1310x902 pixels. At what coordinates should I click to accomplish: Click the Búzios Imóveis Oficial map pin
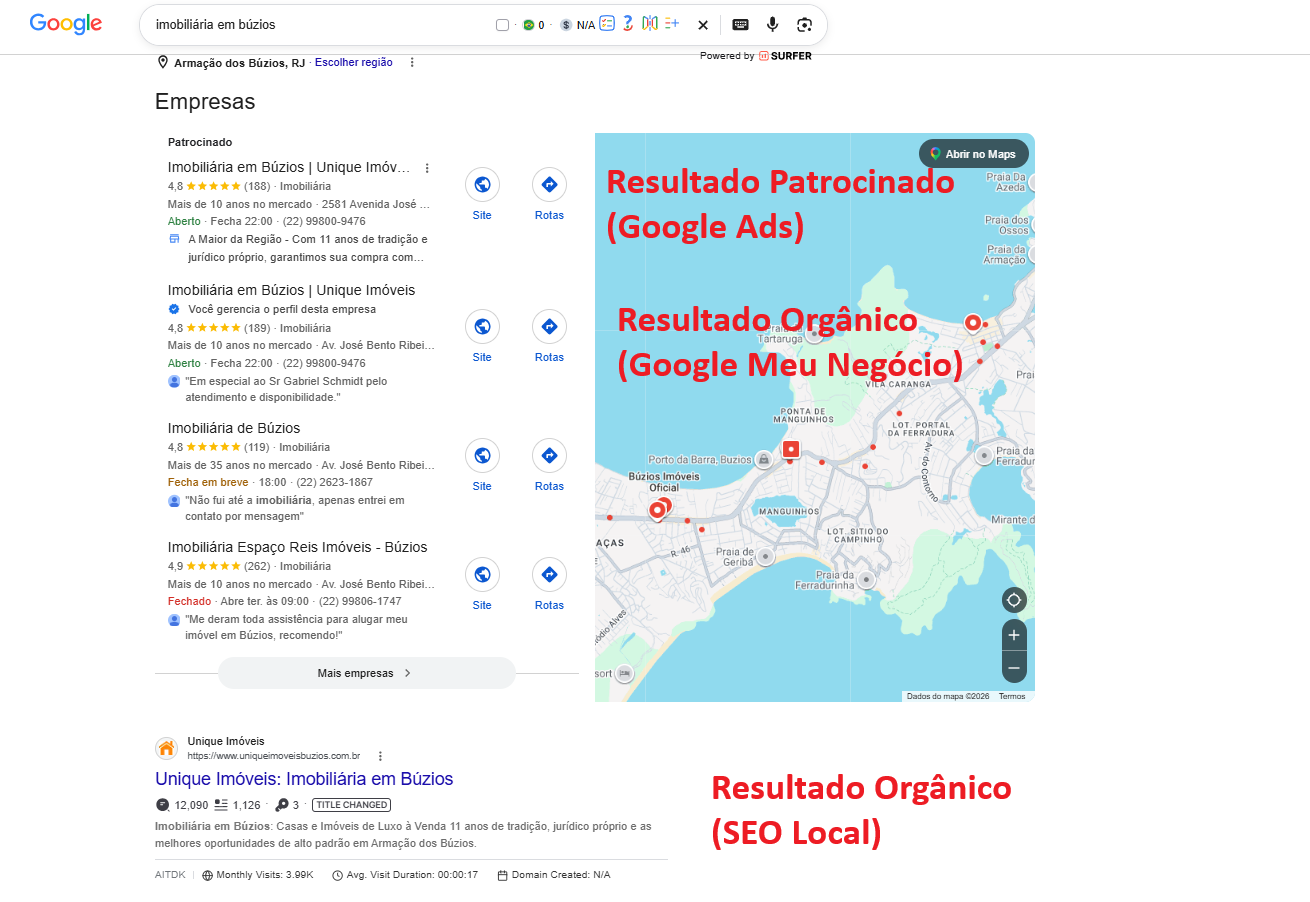[x=657, y=511]
